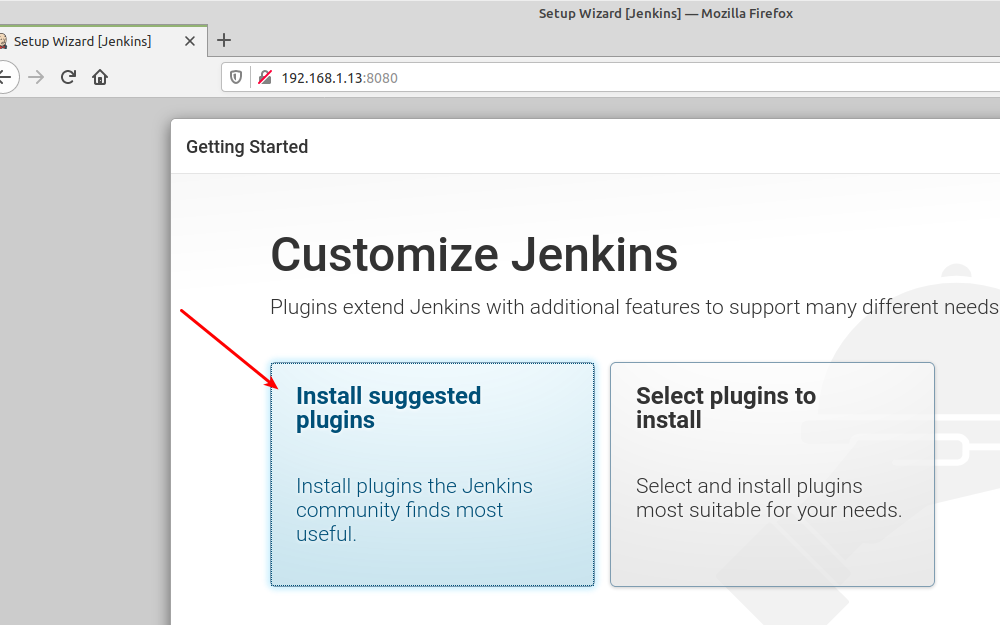This screenshot has height=625, width=1000.
Task: Choose Install suggested plugins
Action: [x=432, y=473]
